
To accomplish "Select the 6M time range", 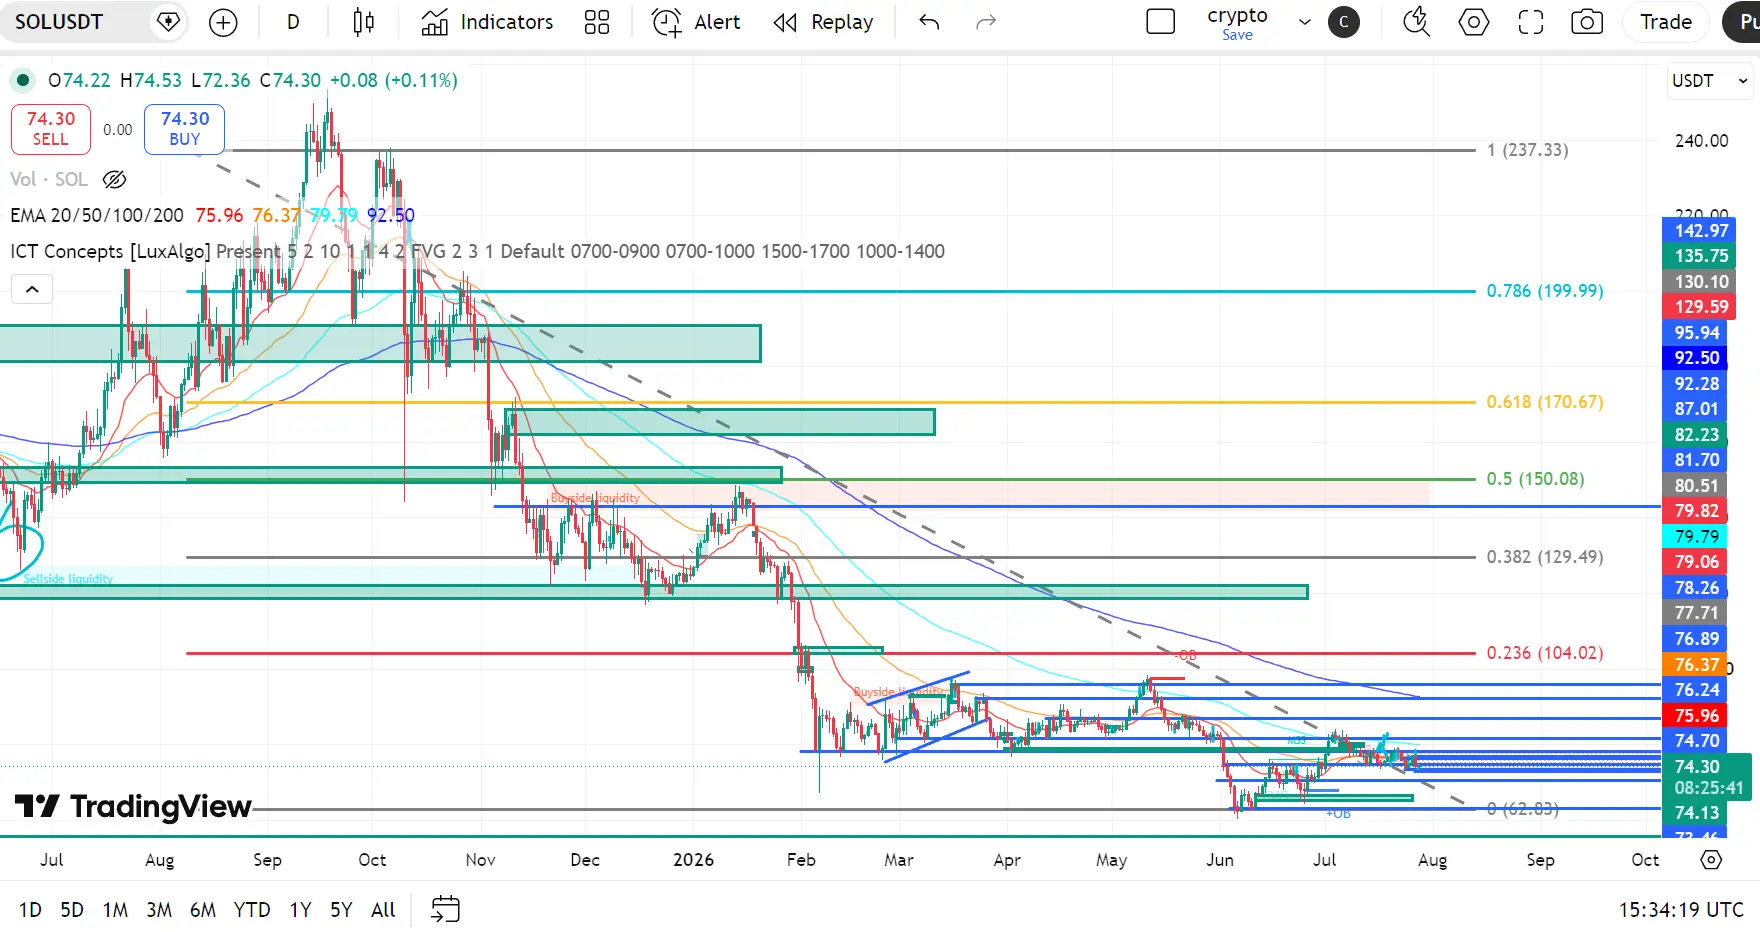I will coord(203,910).
